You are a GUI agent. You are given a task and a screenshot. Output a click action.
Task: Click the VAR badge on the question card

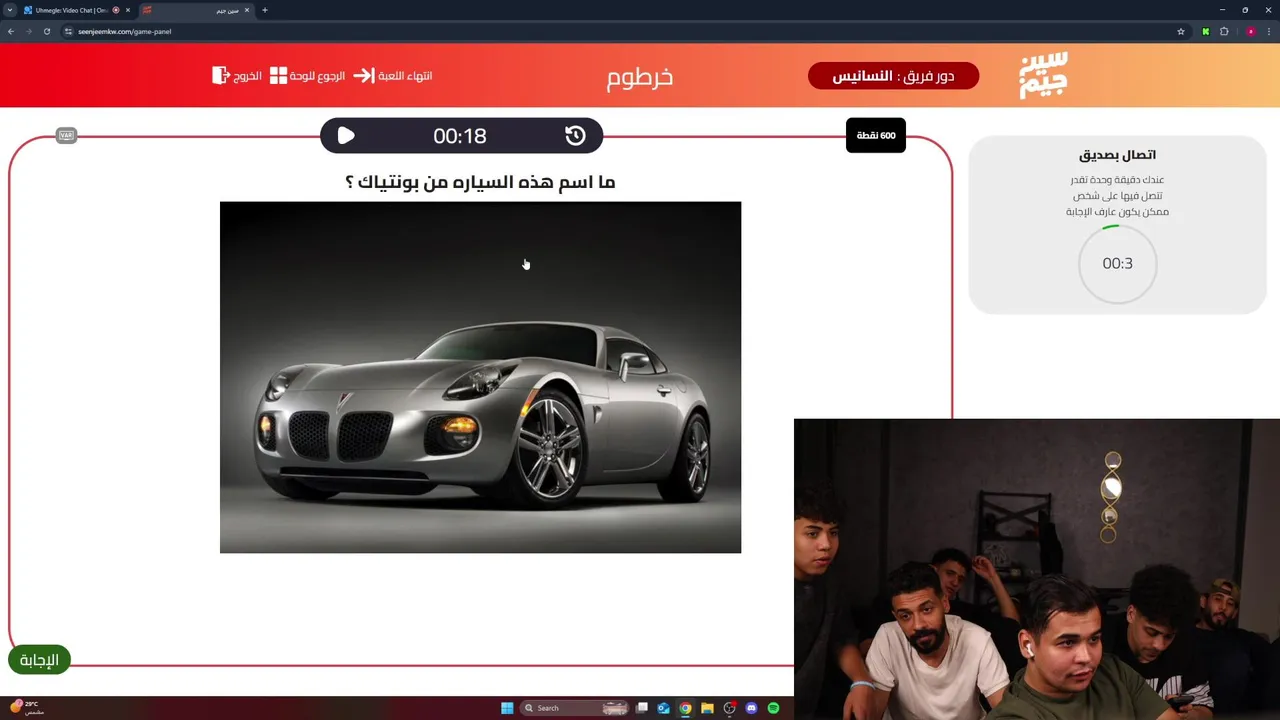[66, 135]
